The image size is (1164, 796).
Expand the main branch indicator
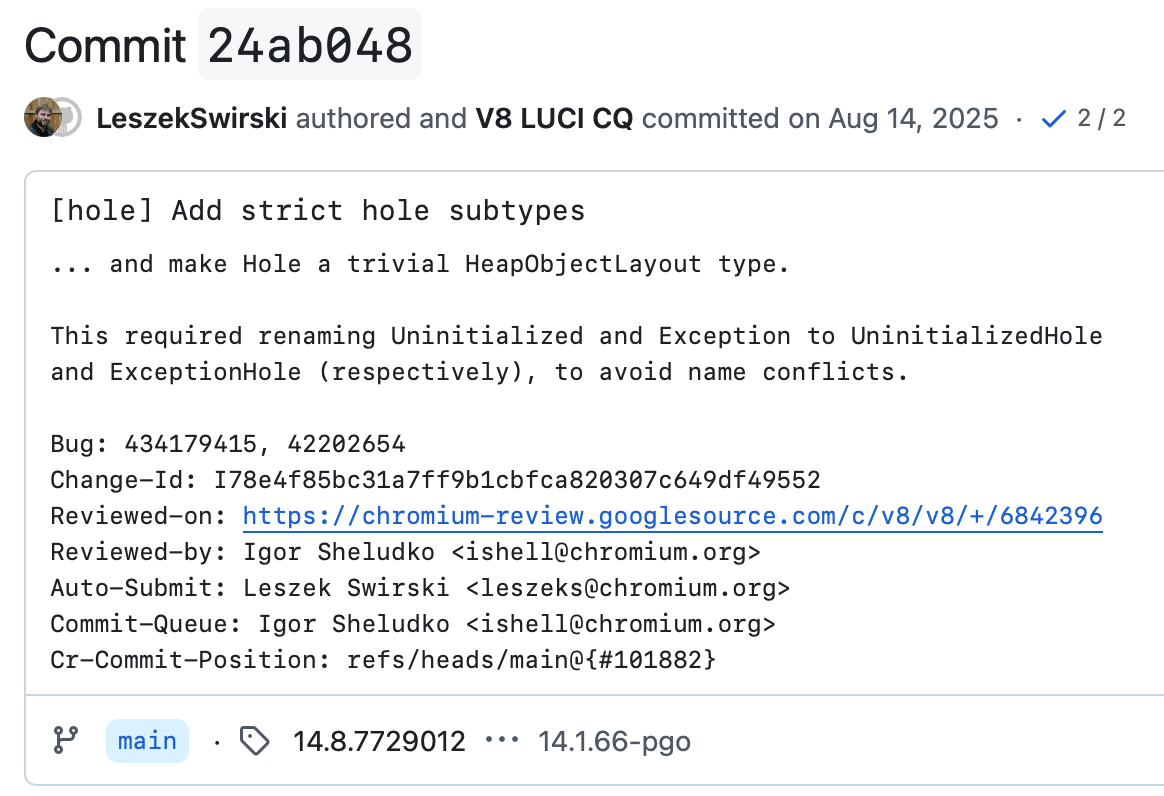pyautogui.click(x=147, y=741)
